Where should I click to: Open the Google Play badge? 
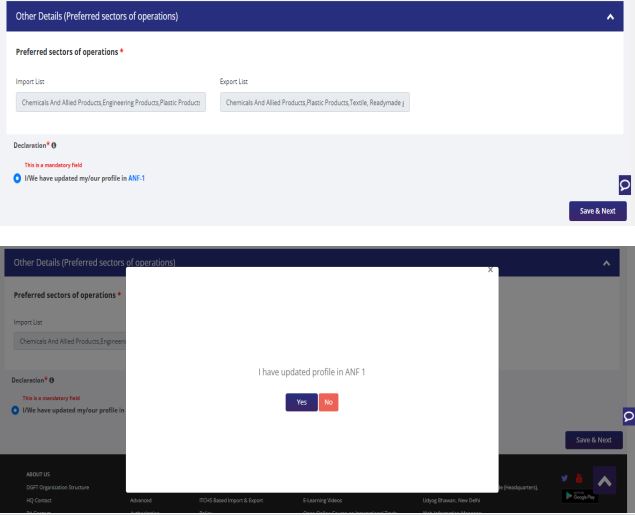(579, 497)
